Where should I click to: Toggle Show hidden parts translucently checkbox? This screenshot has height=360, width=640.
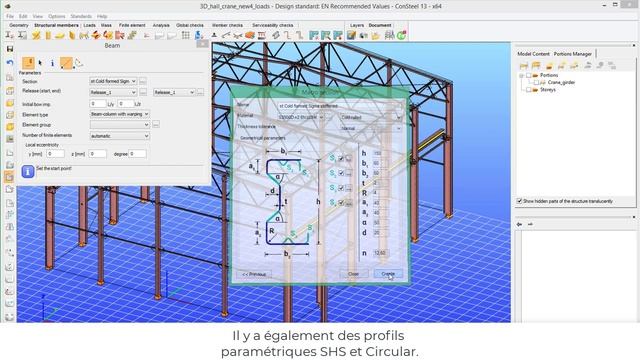(519, 201)
